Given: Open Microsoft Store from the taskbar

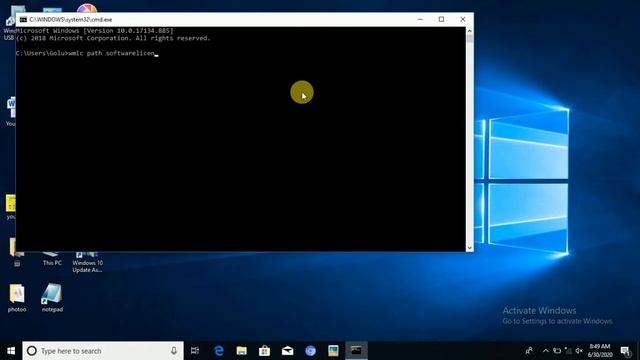Looking at the screenshot, I should pyautogui.click(x=264, y=351).
